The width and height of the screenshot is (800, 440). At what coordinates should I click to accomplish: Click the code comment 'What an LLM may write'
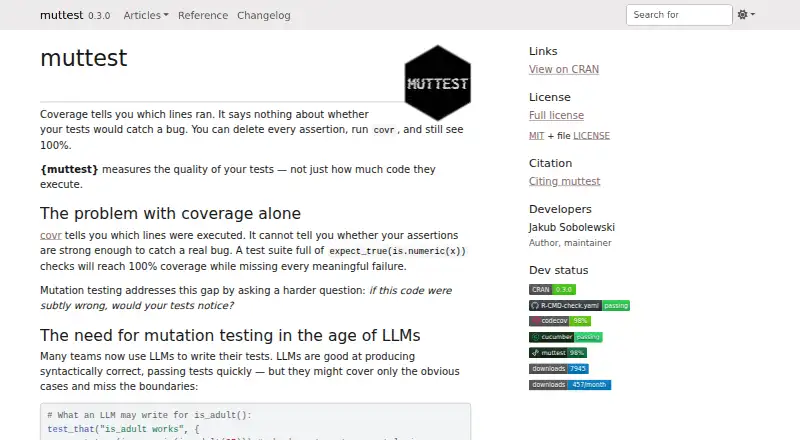(x=149, y=415)
